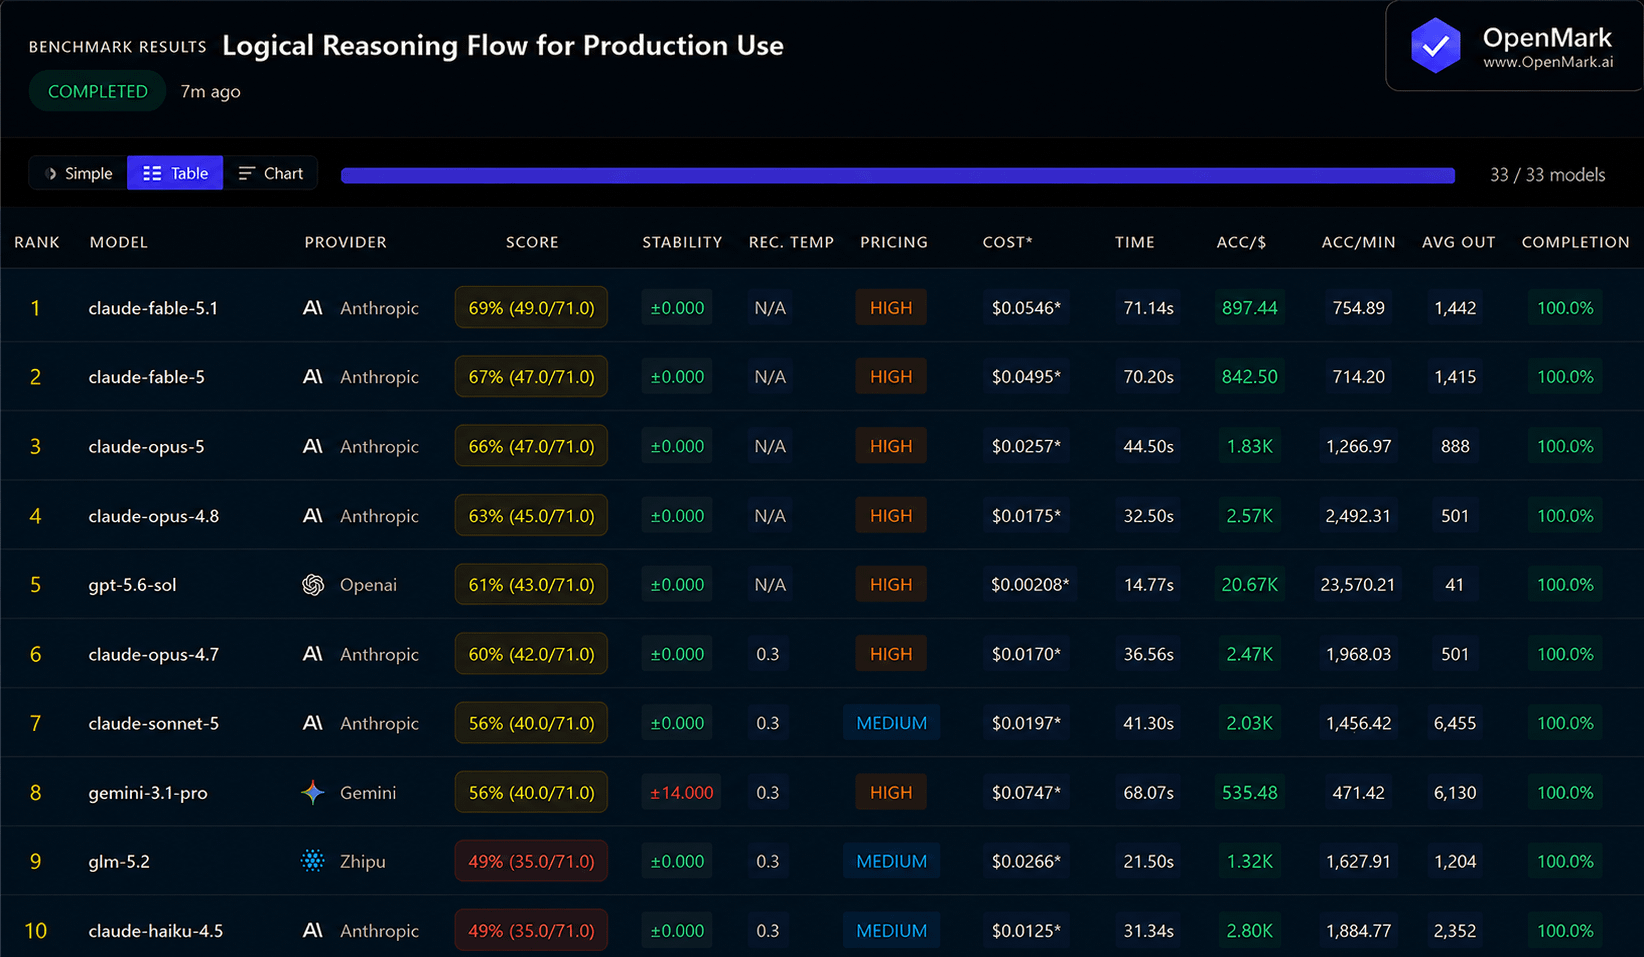Screen dimensions: 1644x957
Task: Click the AVG OUT column header
Action: coord(1459,242)
